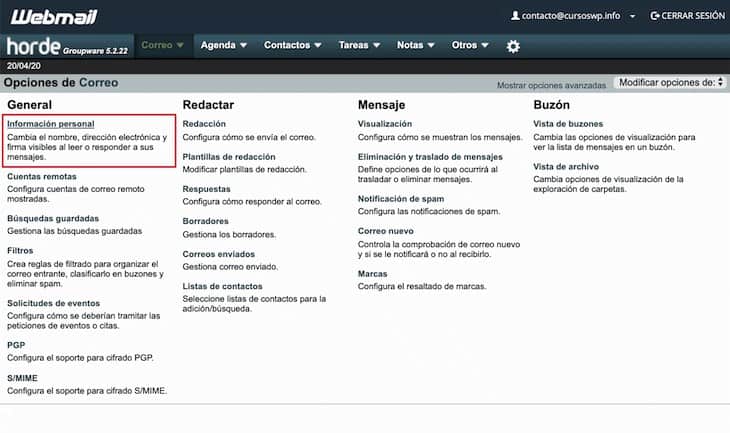
Task: Expand the Contactos menu
Action: pyautogui.click(x=292, y=45)
